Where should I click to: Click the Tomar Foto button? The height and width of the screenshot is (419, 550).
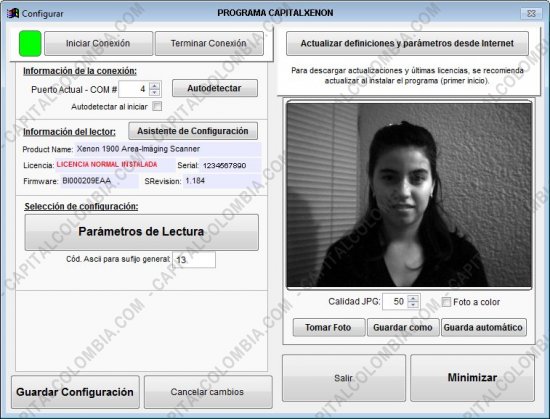point(329,327)
